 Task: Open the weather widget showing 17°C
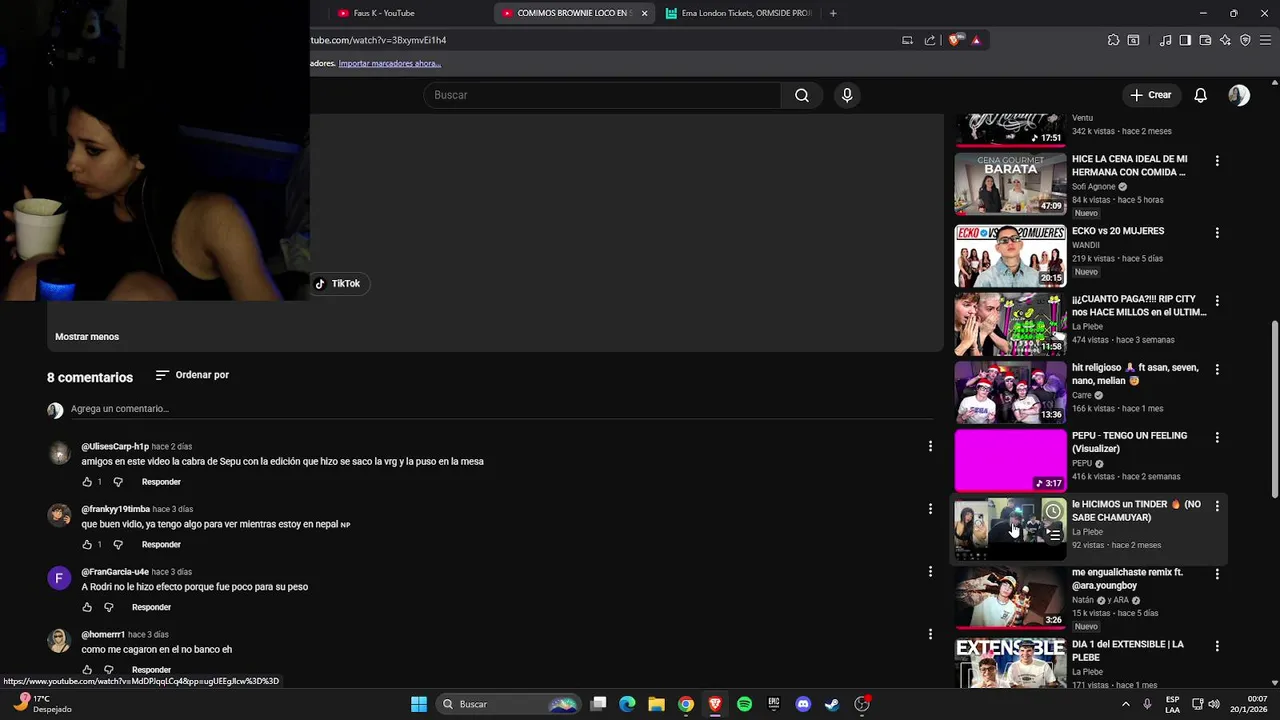tap(42, 704)
